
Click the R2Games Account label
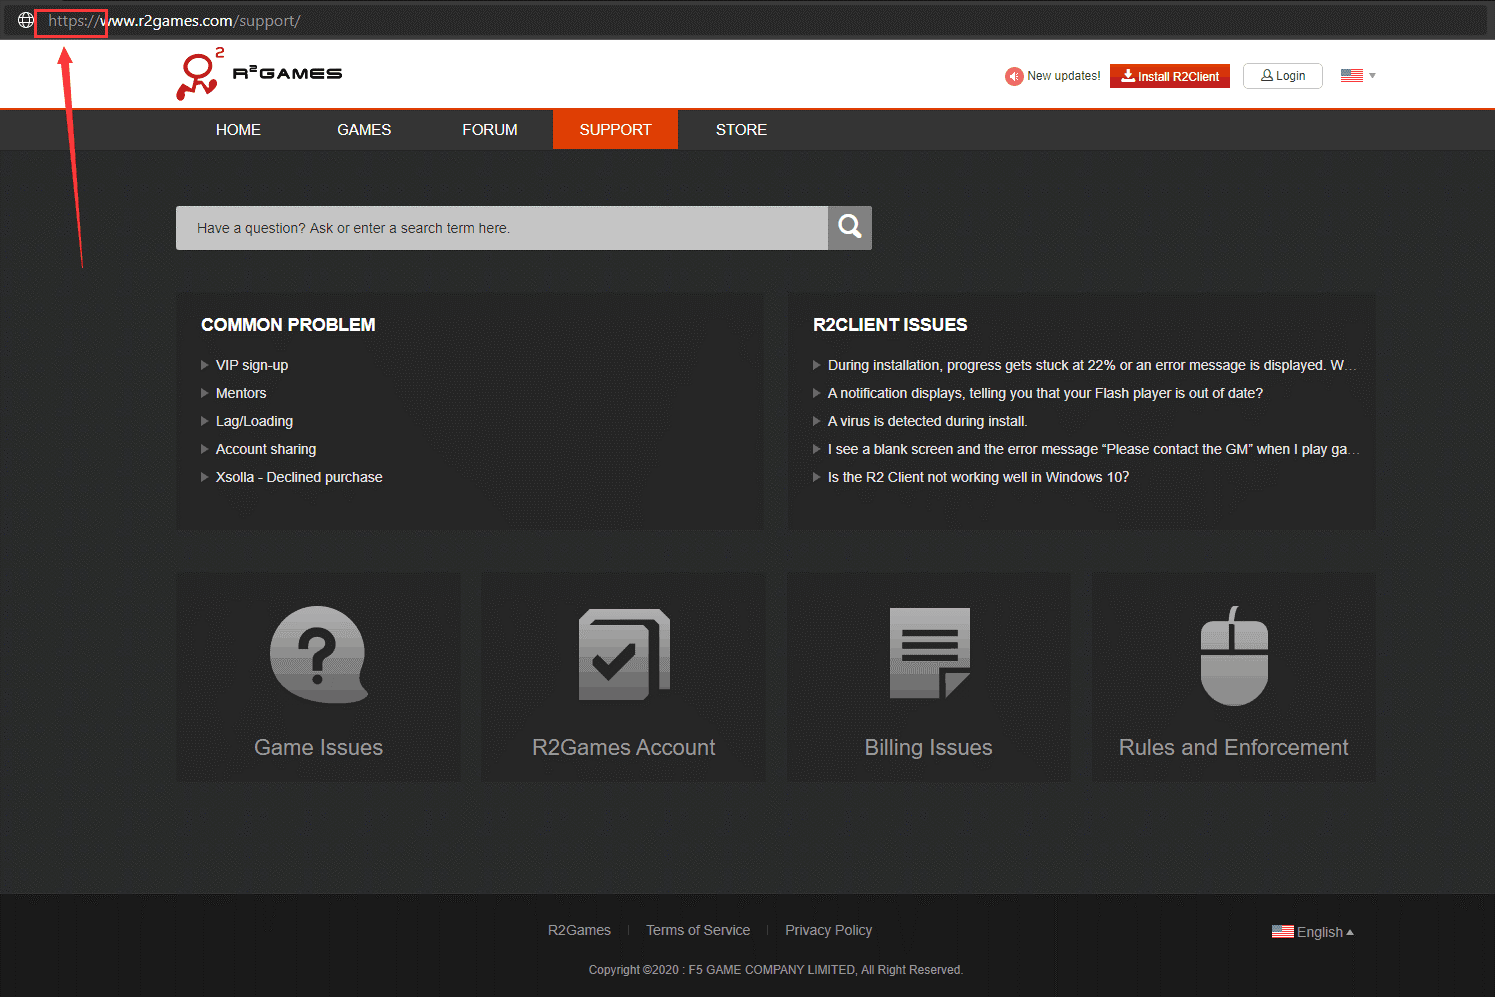624,747
